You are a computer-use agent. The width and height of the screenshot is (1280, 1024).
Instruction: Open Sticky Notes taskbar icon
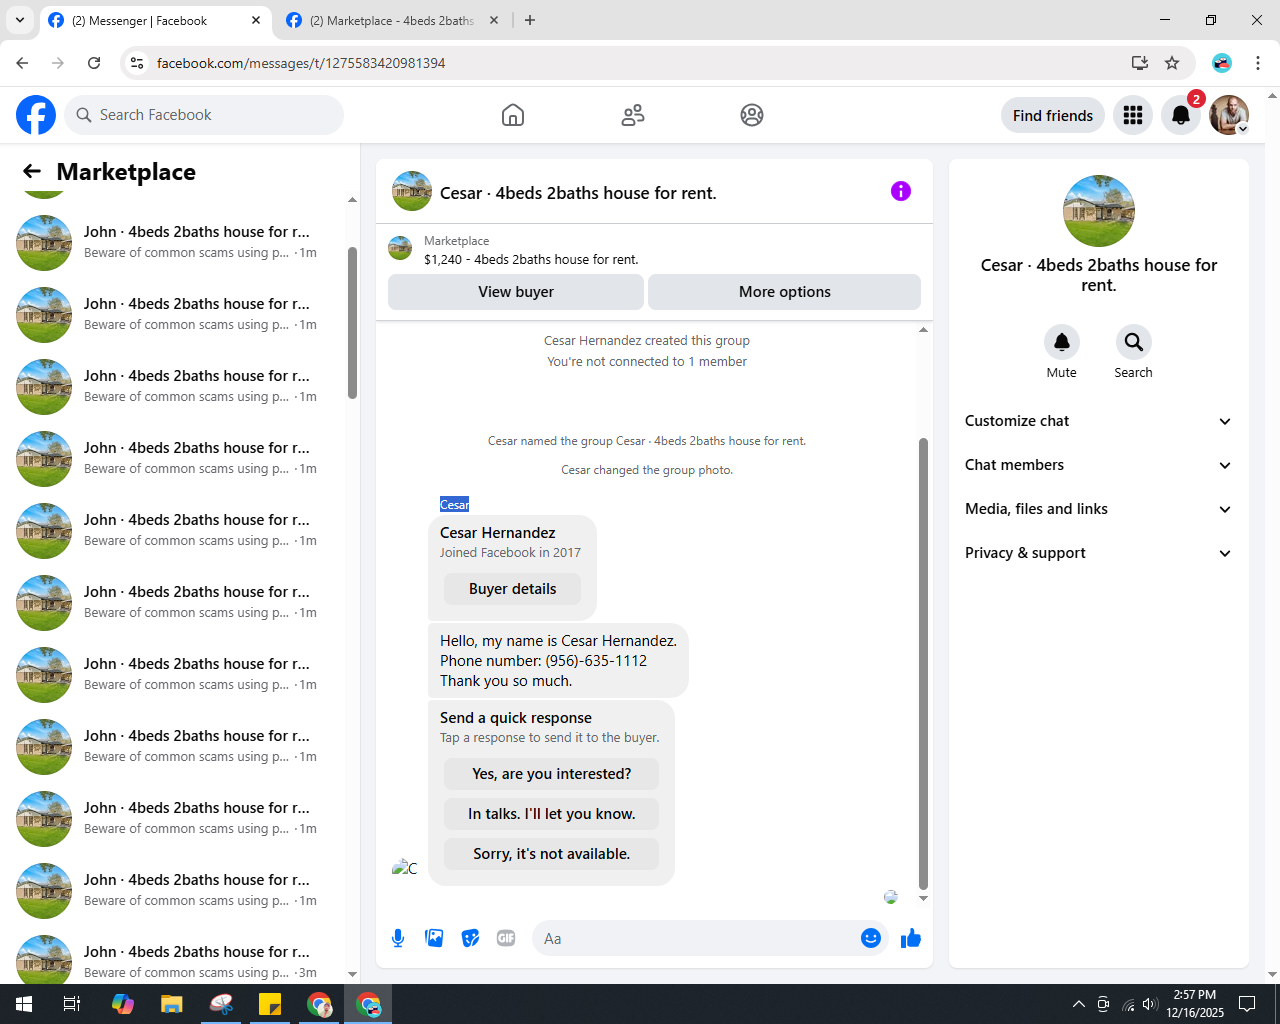click(x=270, y=1004)
